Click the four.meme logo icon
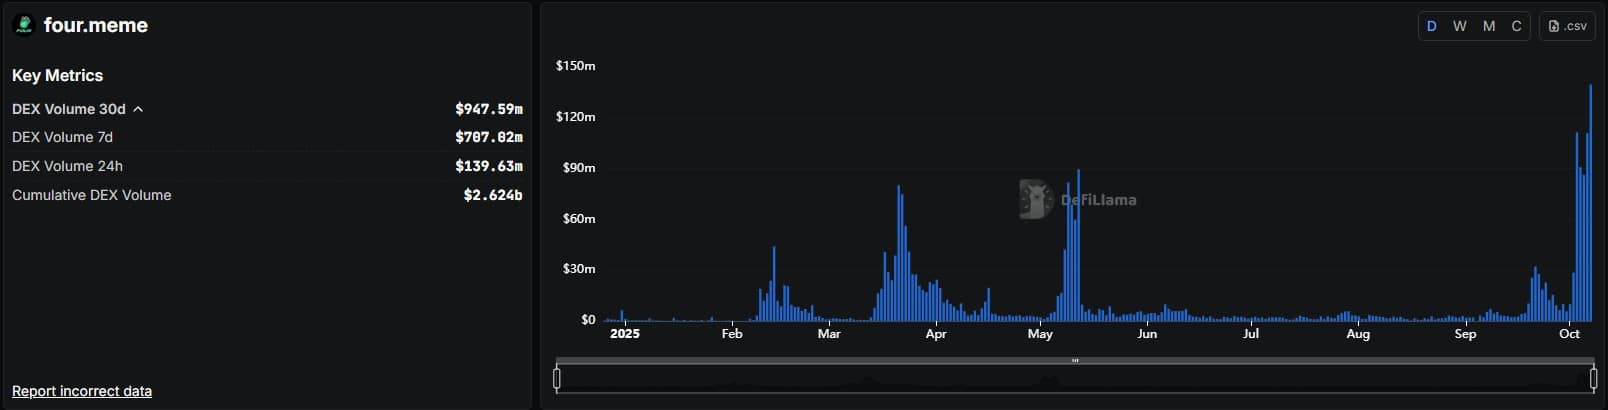The height and width of the screenshot is (410, 1608). tap(23, 25)
